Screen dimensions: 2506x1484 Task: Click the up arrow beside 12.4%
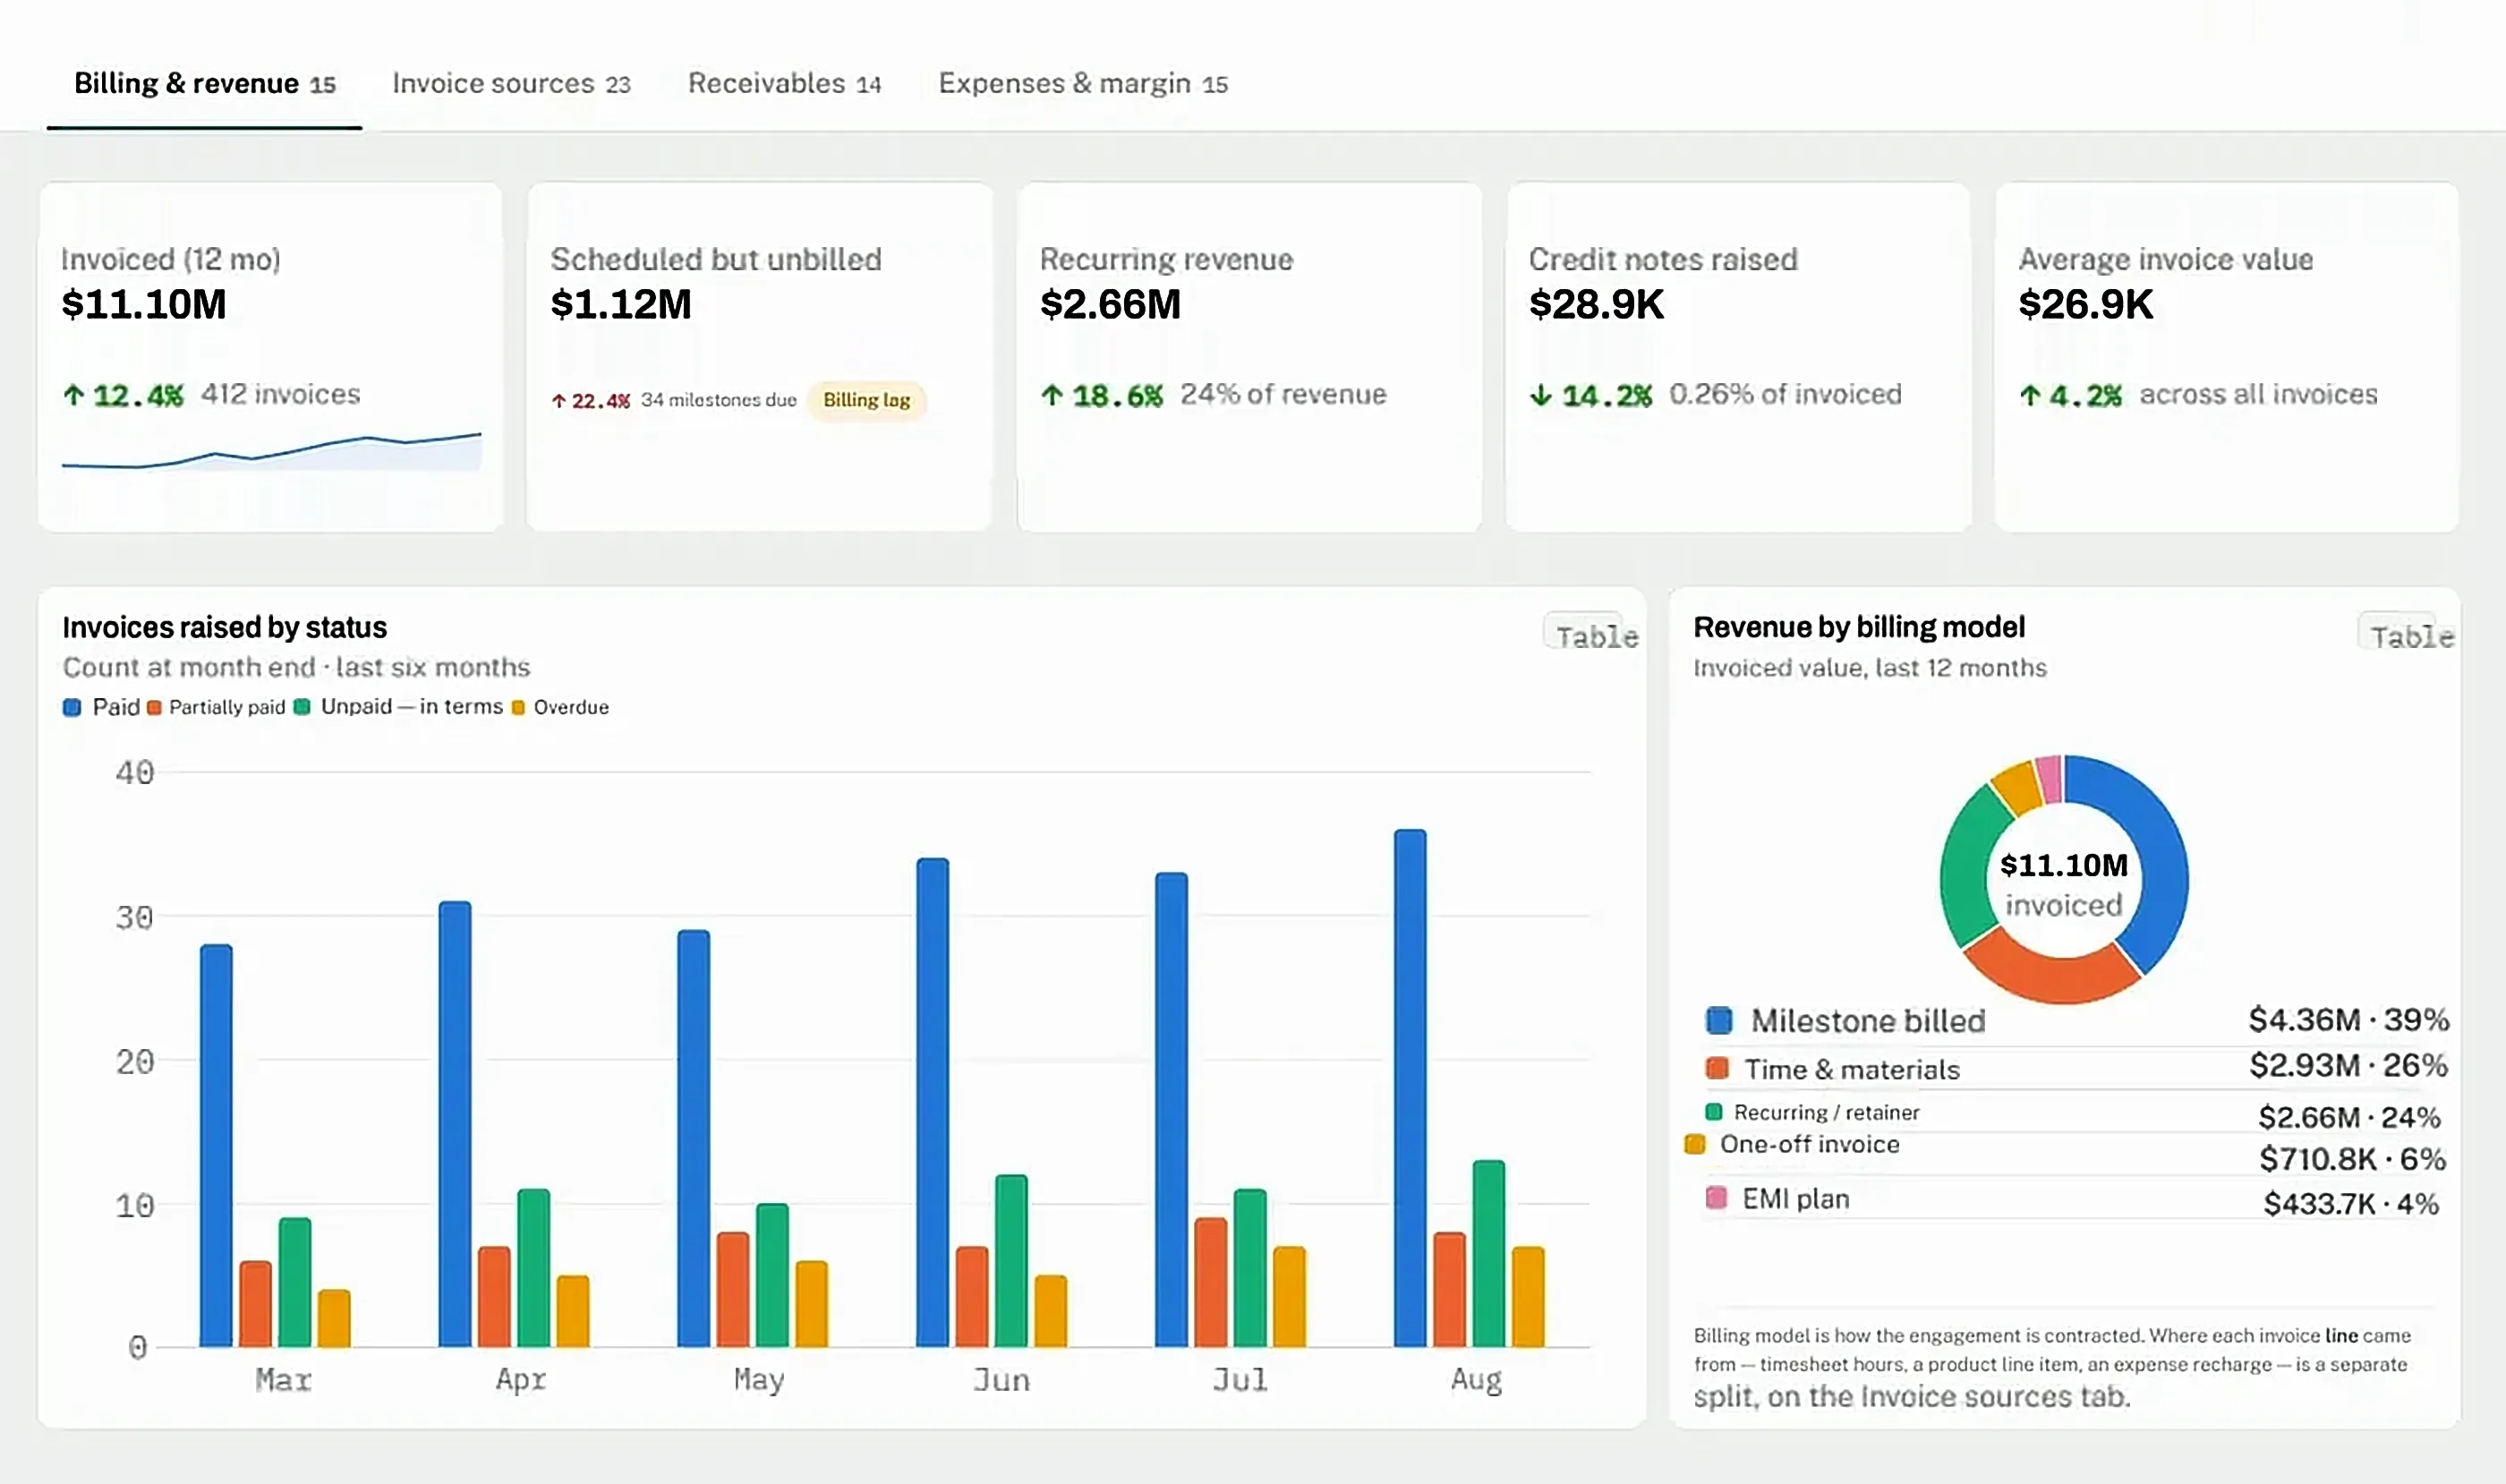(x=73, y=396)
